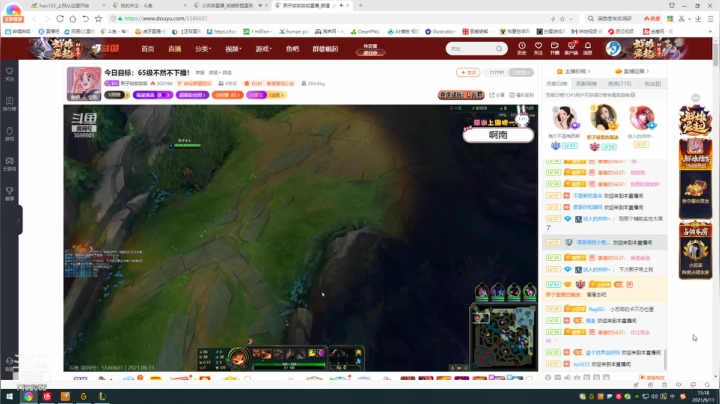Open the dropdown arrow next to scissors tool
Viewport: 720px width, 404px height.
689,19
